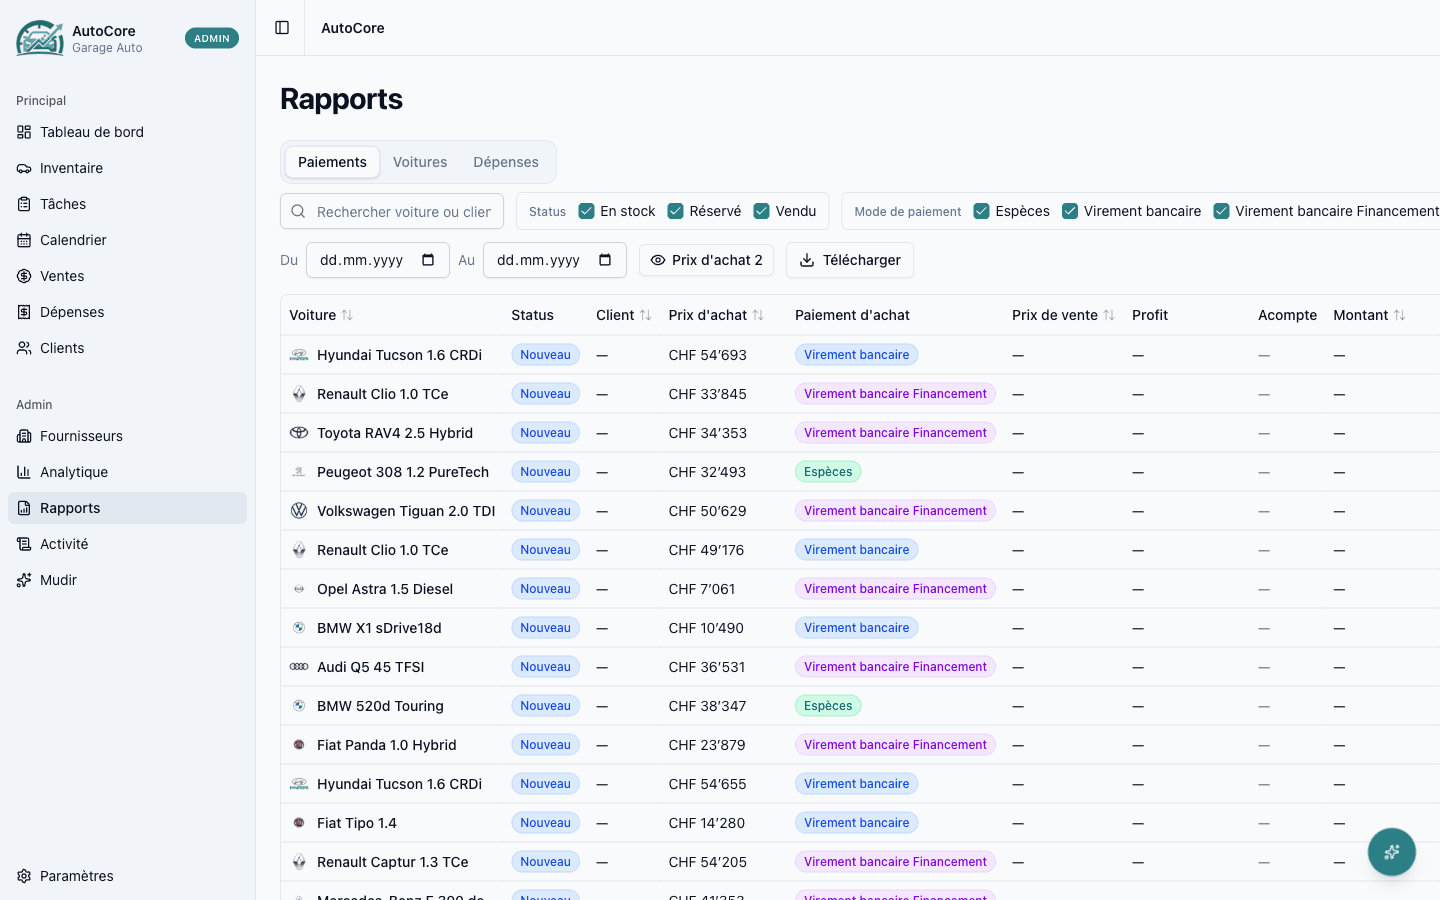Toggle the Espèces payment mode checkbox
Viewport: 1440px width, 900px height.
(982, 211)
